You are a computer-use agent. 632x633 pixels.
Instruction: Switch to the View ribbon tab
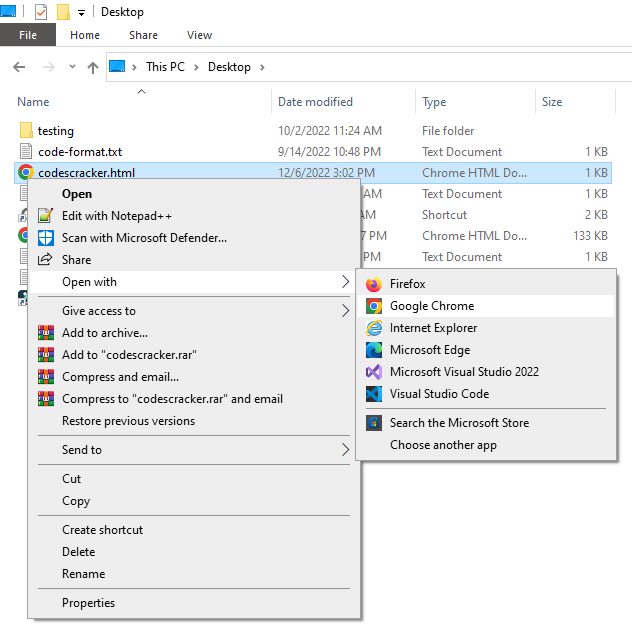point(199,35)
